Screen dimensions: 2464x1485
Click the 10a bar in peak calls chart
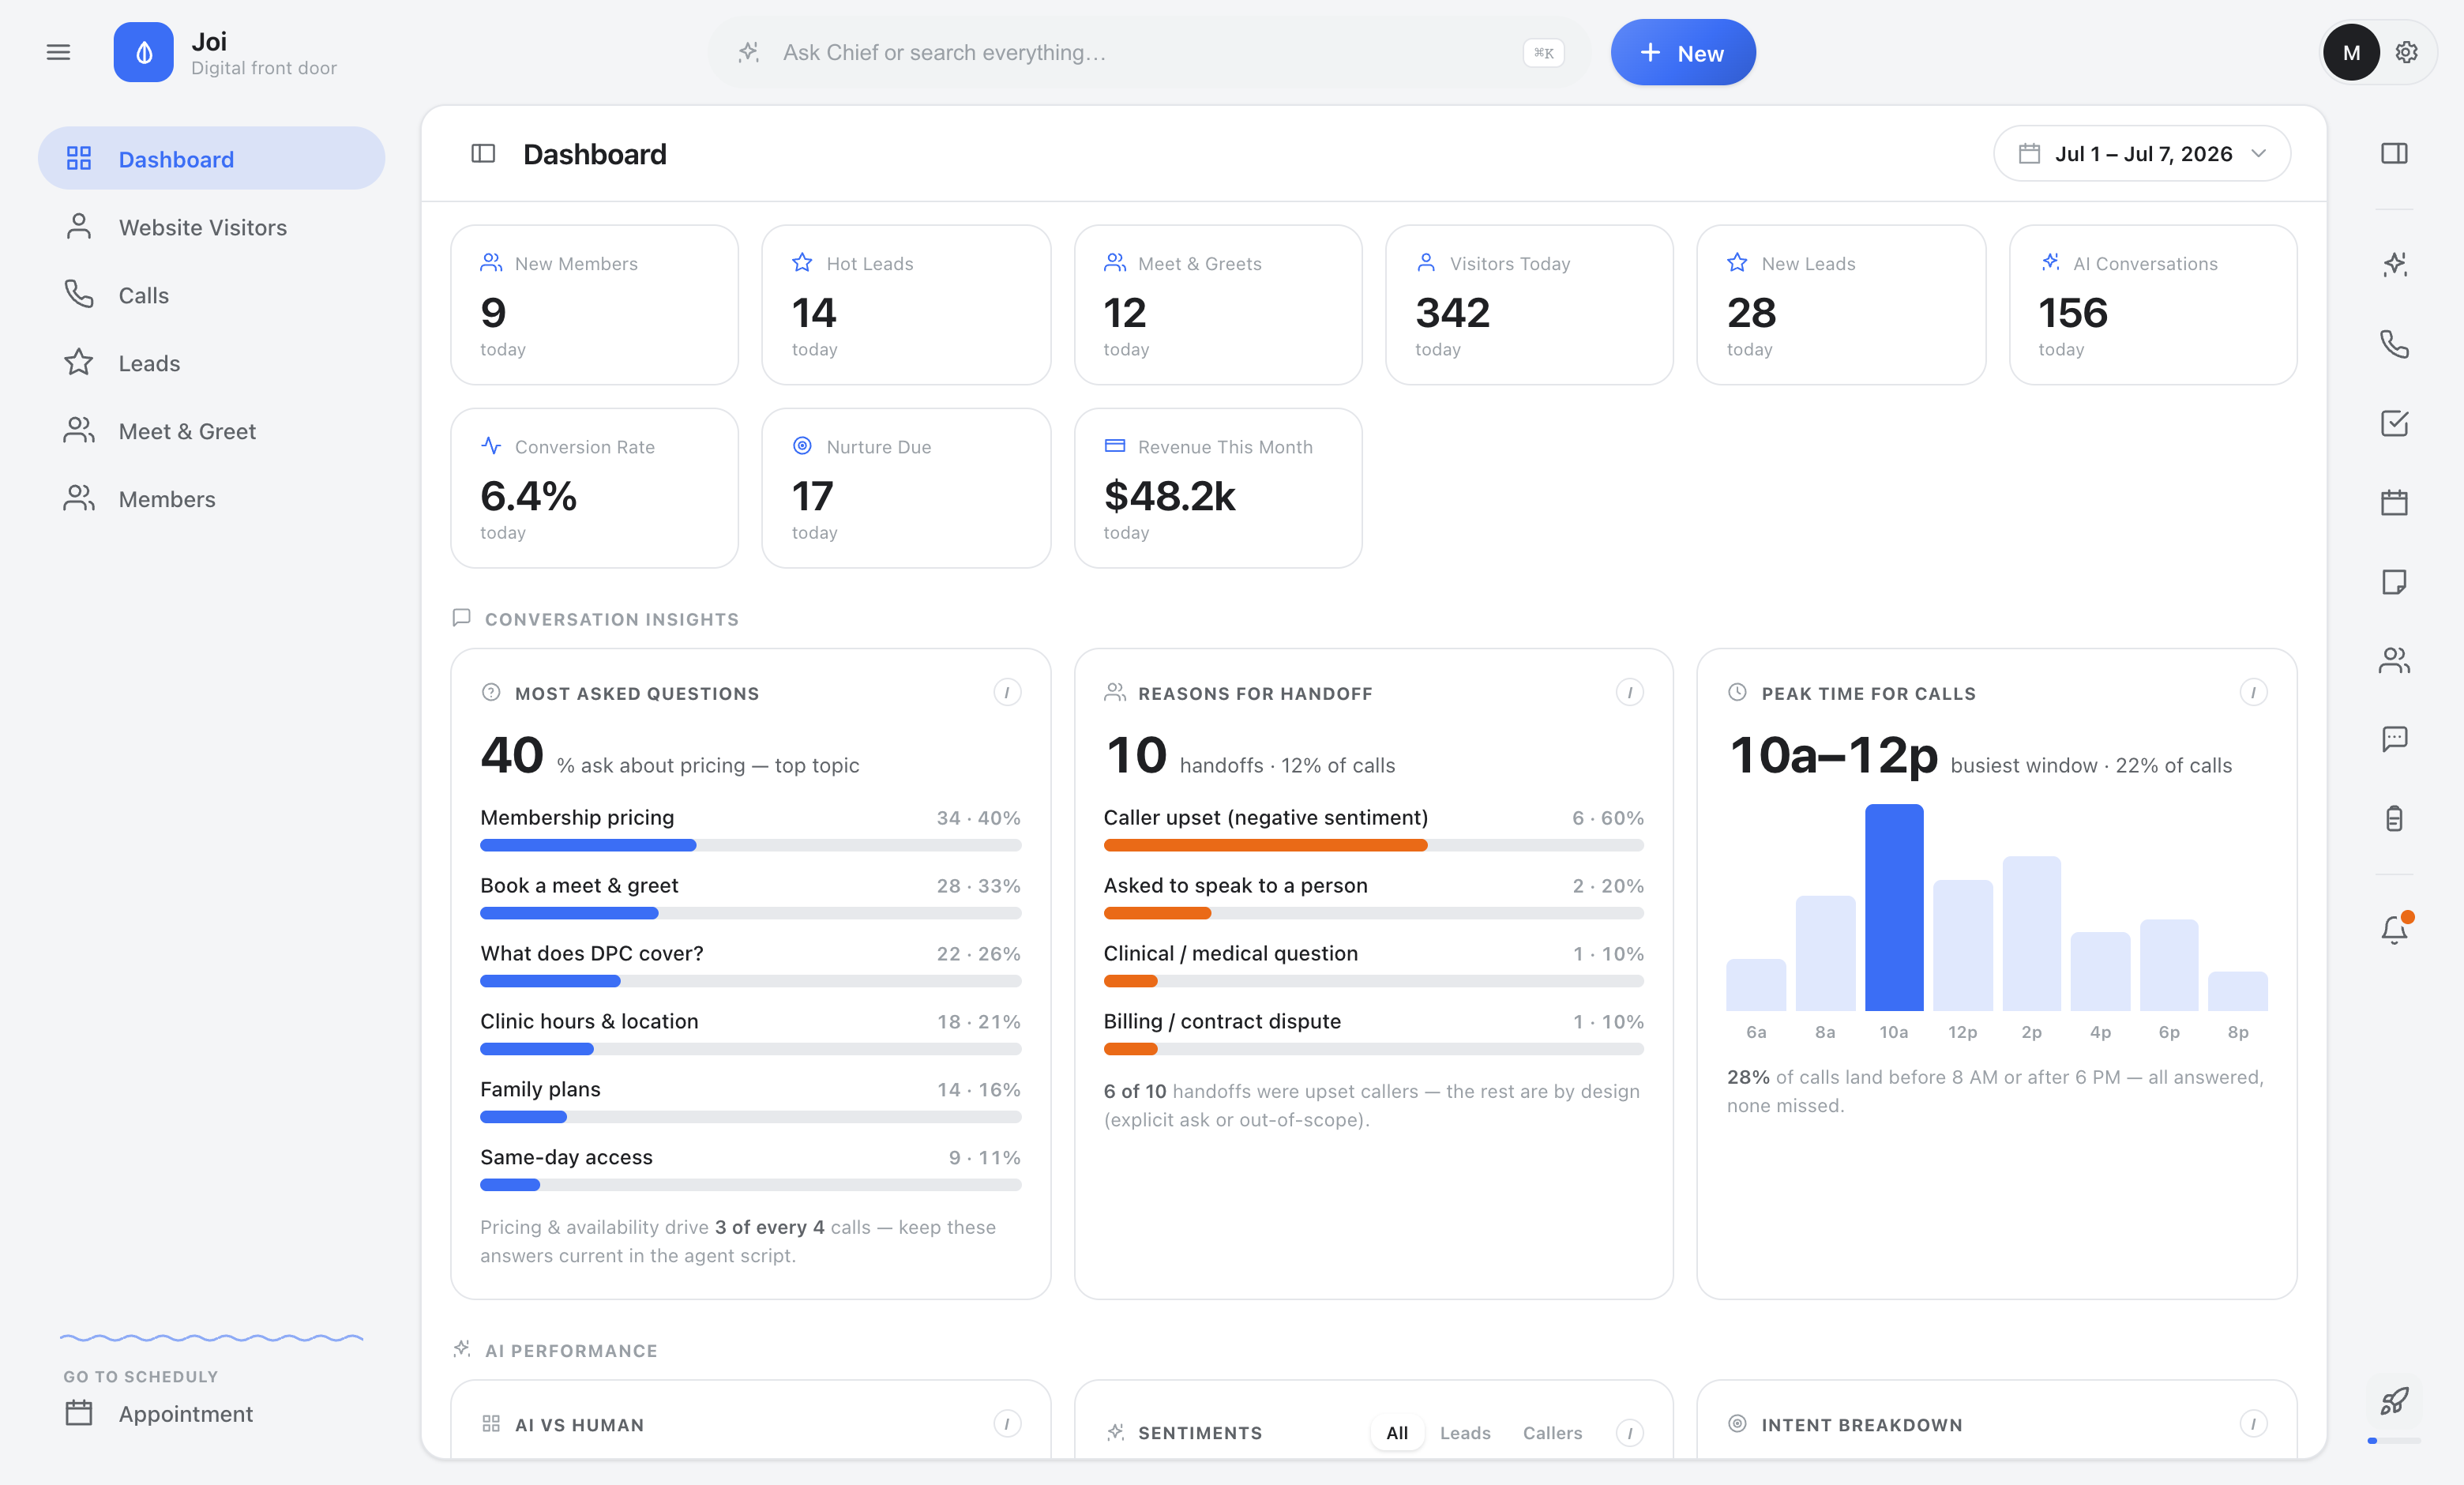tap(1893, 907)
